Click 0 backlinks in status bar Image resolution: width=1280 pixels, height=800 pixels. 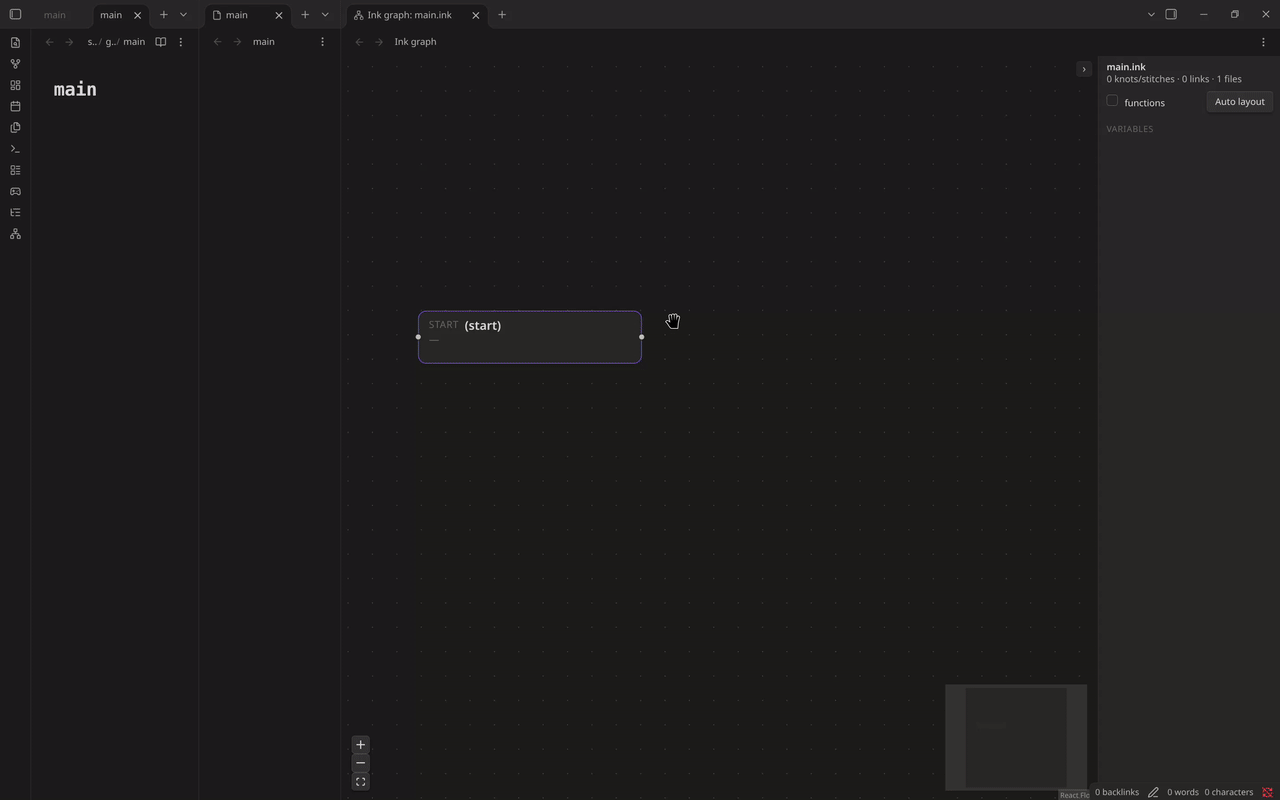(1116, 792)
